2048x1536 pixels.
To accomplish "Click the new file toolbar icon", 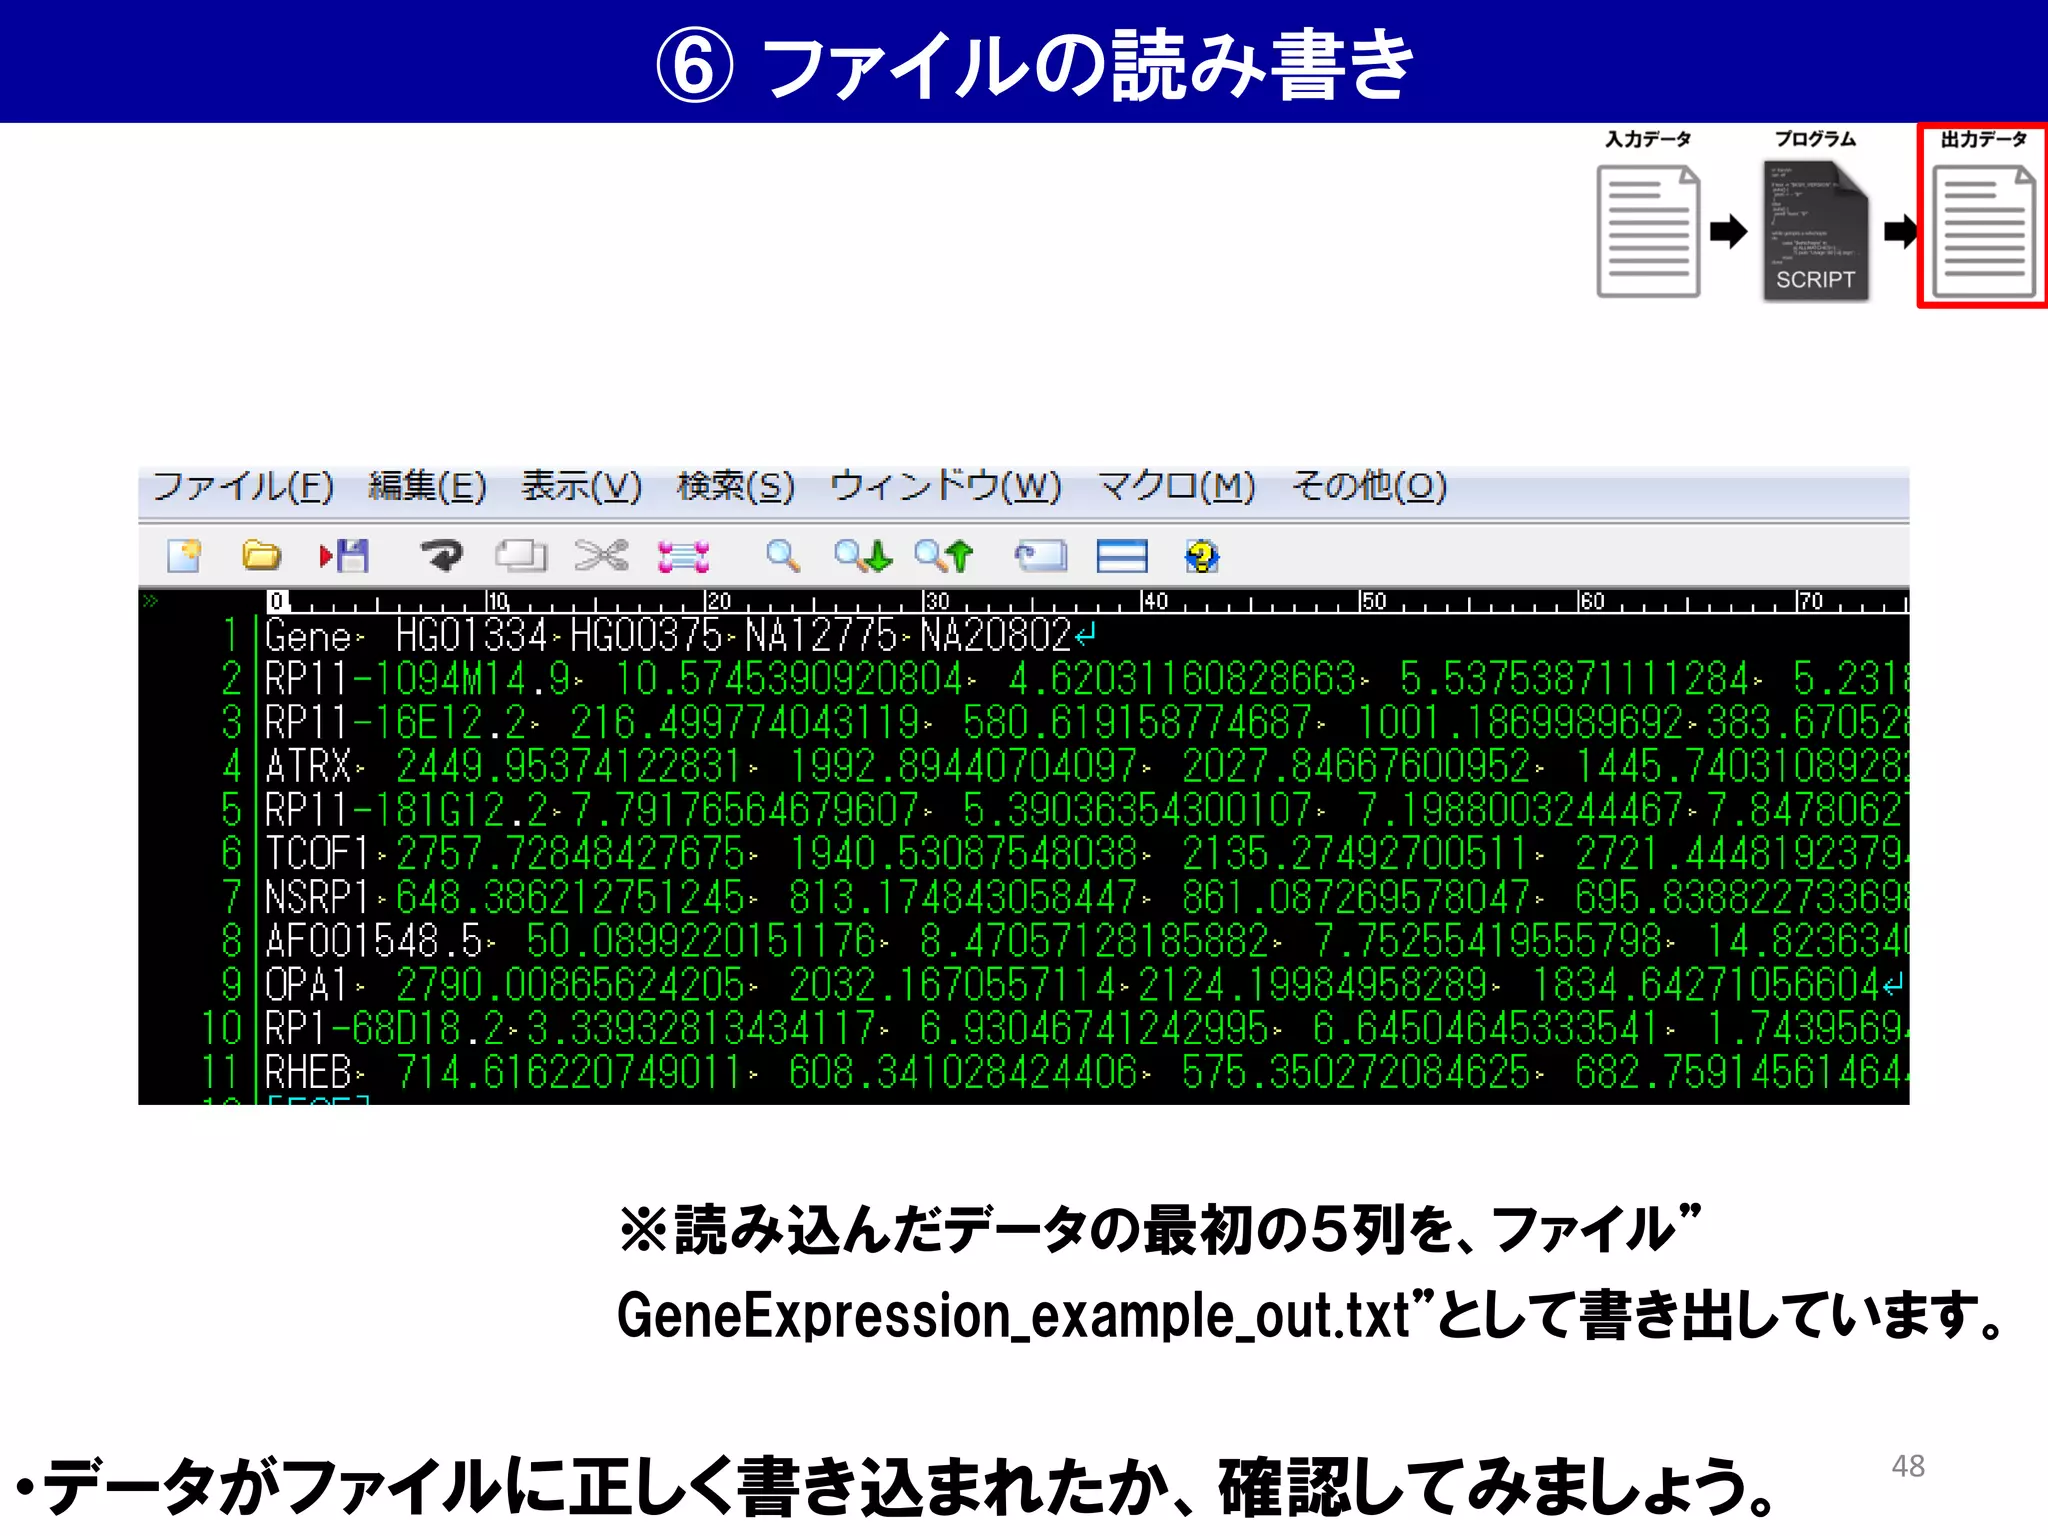I will (x=184, y=555).
